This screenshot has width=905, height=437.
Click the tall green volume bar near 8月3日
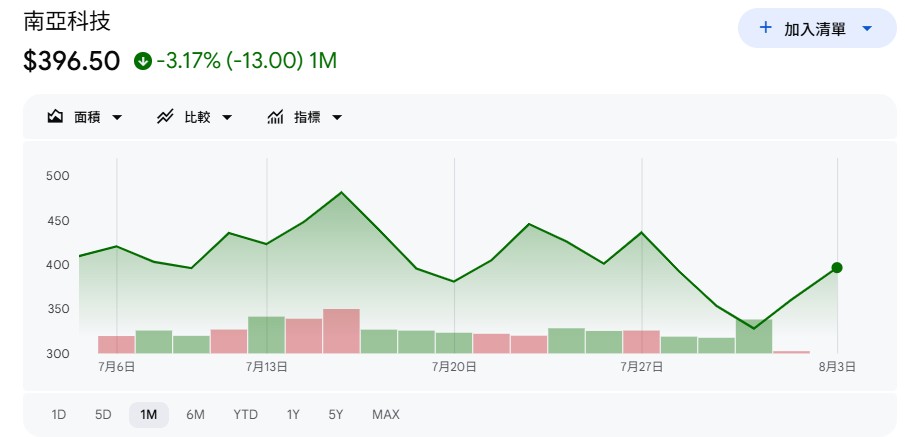pyautogui.click(x=754, y=336)
